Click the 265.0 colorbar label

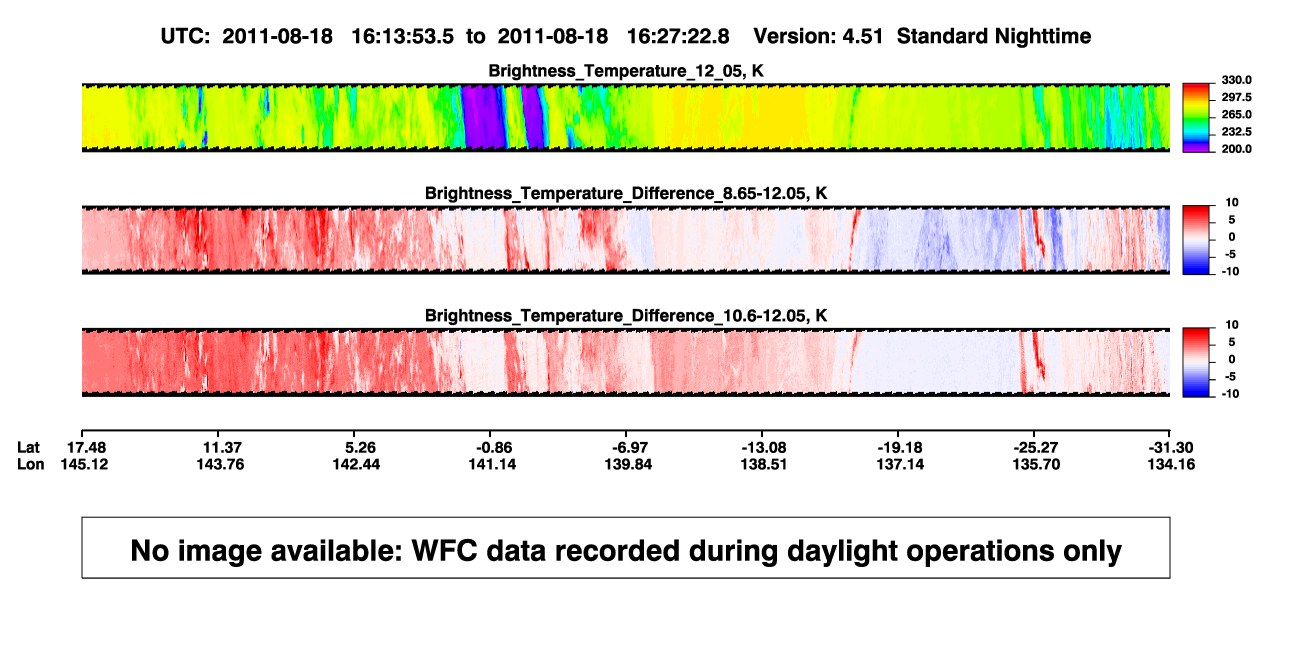pyautogui.click(x=1236, y=115)
